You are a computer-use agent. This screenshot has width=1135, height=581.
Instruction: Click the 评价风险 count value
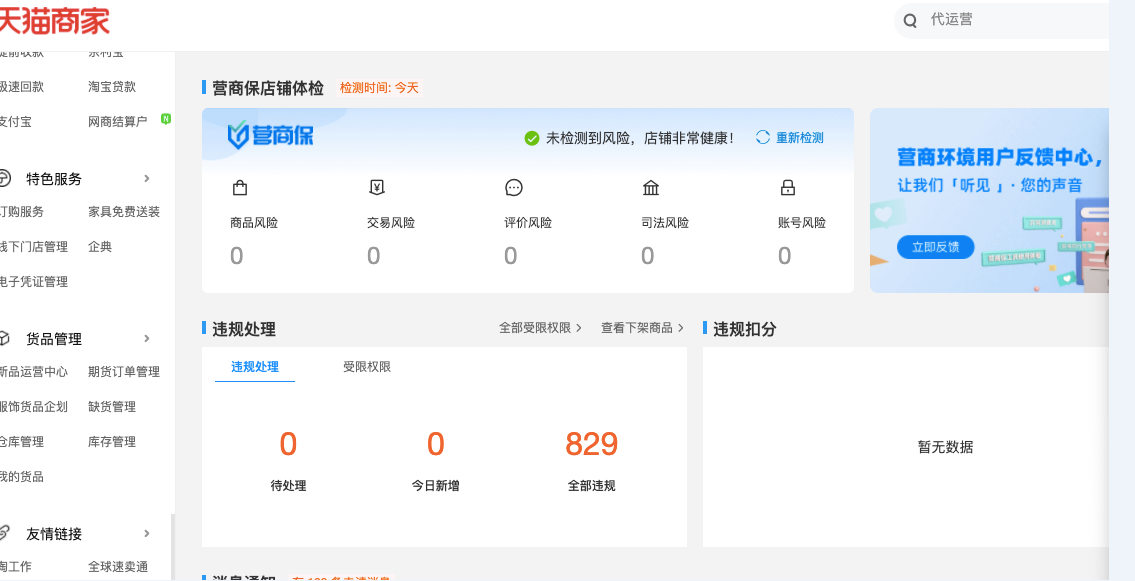point(510,256)
